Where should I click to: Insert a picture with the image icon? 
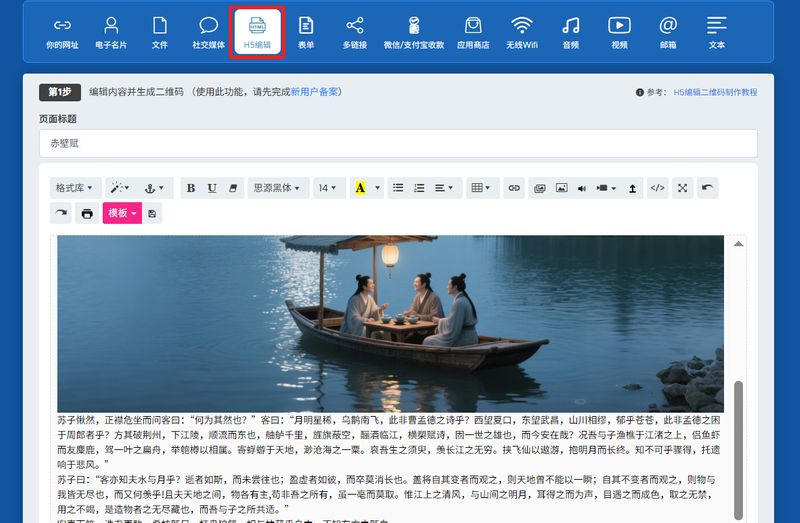coord(561,188)
